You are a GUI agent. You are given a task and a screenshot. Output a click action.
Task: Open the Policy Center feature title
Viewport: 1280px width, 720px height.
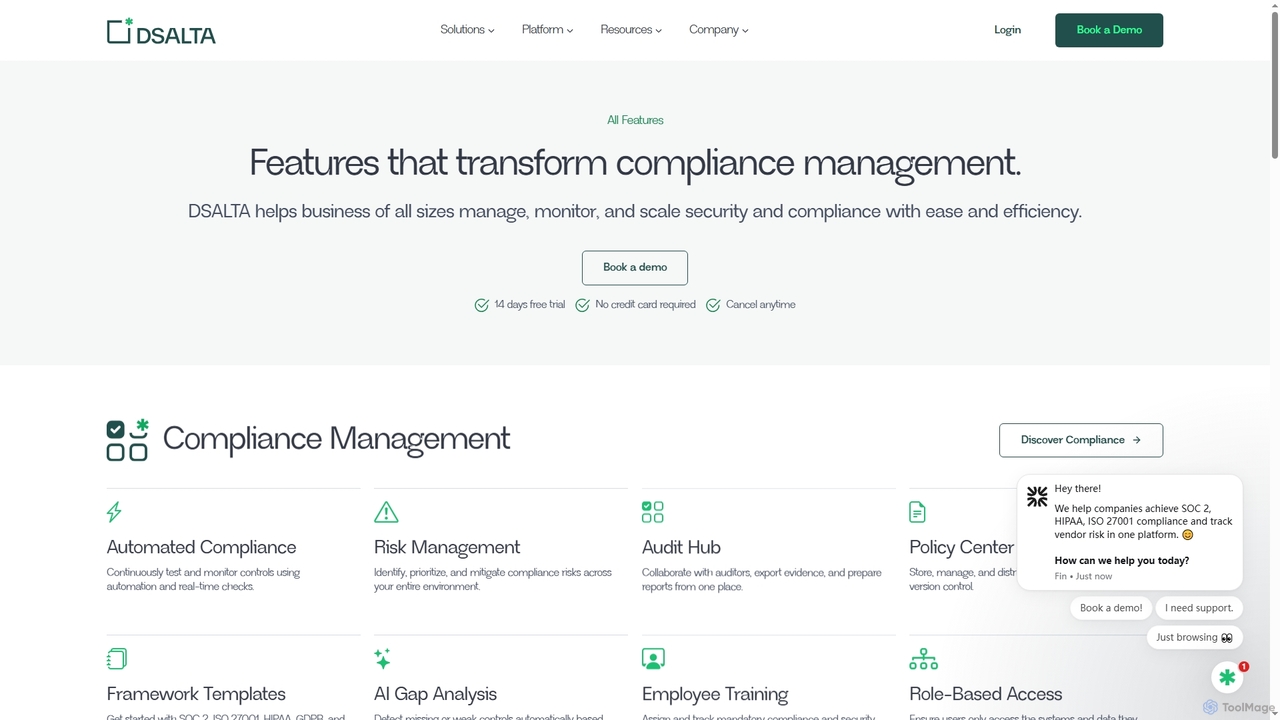pyautogui.click(x=961, y=547)
